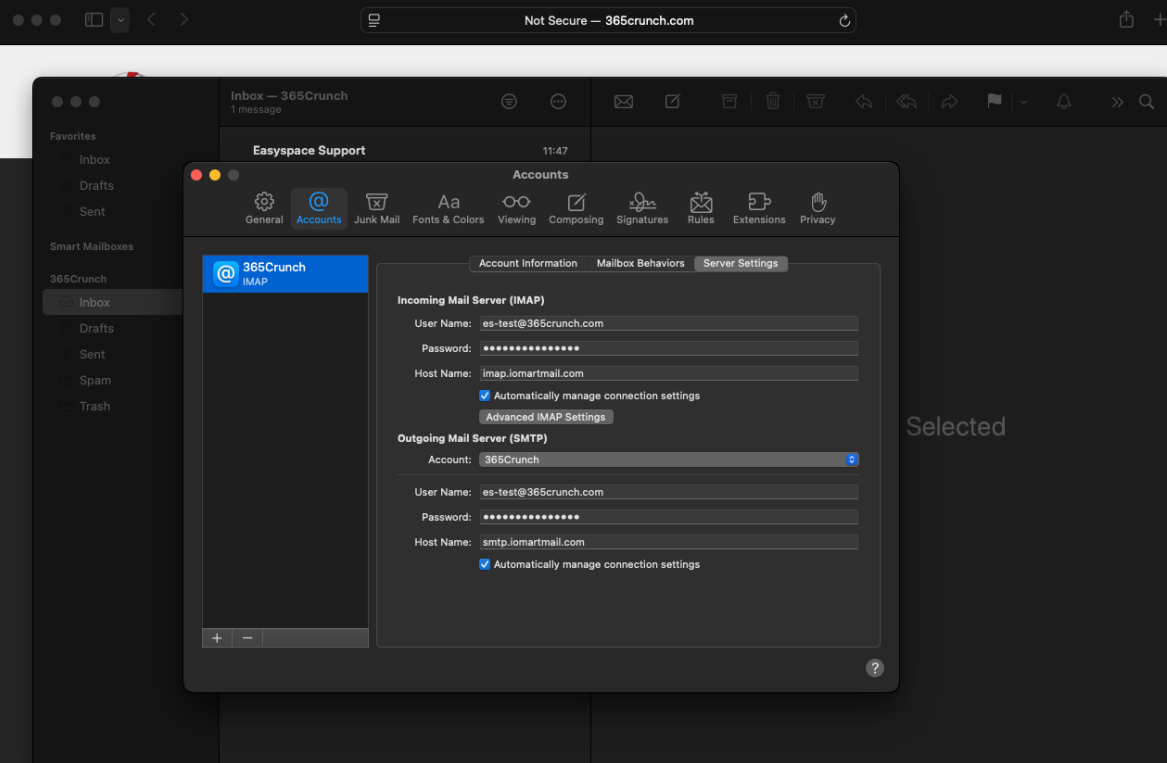The height and width of the screenshot is (763, 1167).
Task: Click incoming User Name field
Action: point(668,324)
